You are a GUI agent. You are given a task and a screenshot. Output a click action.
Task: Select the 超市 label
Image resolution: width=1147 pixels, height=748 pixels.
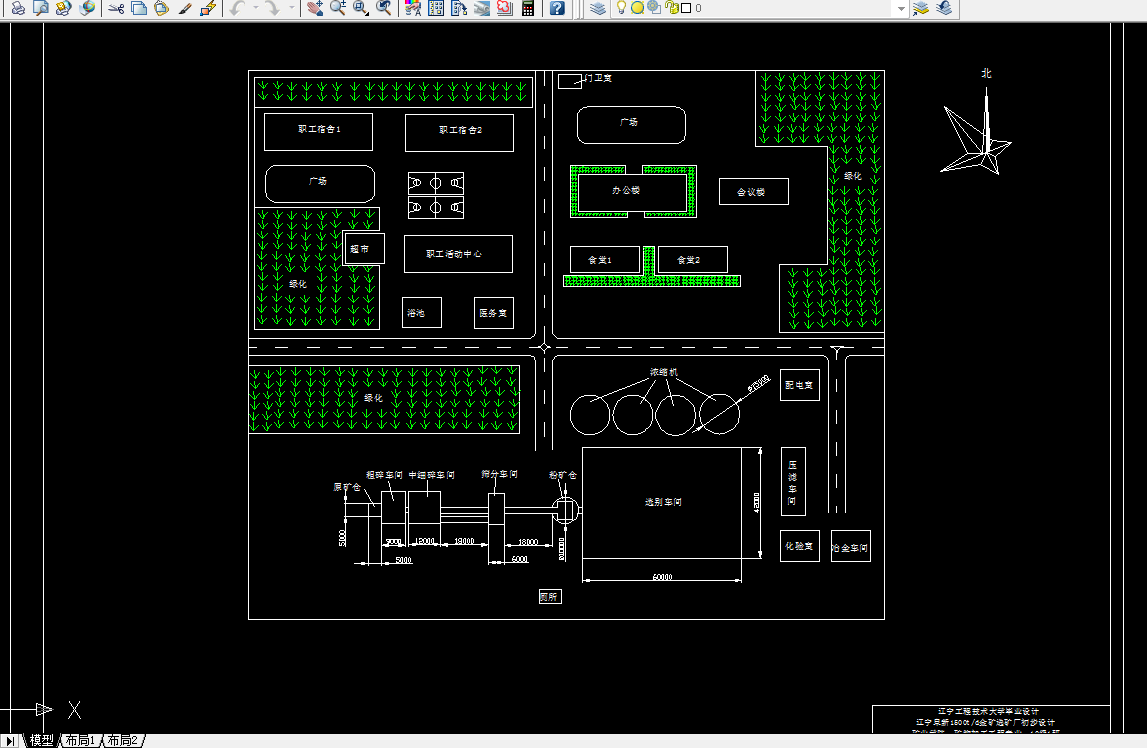pyautogui.click(x=359, y=249)
